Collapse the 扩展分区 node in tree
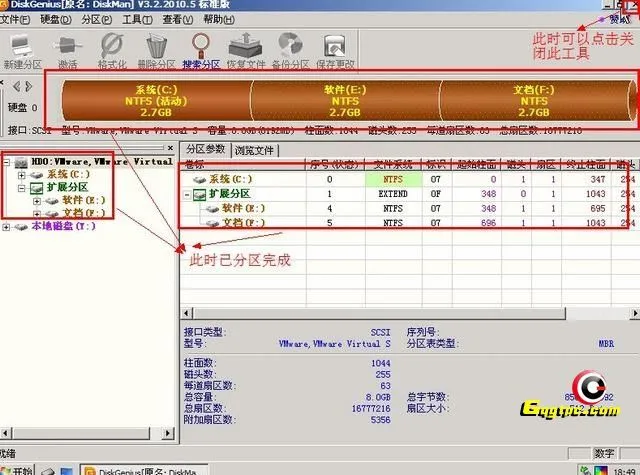The width and height of the screenshot is (640, 475). pos(22,188)
